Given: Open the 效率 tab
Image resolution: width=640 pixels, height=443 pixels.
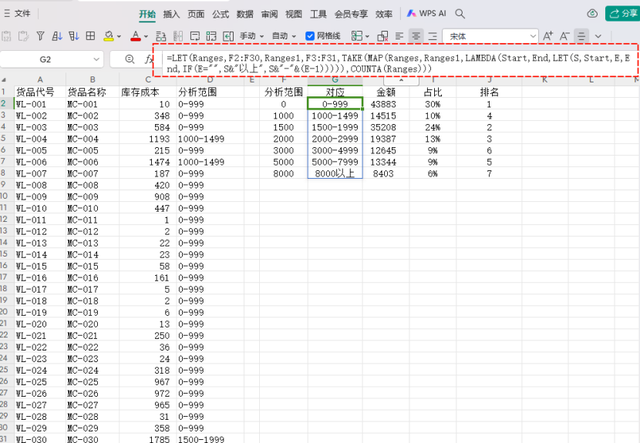Looking at the screenshot, I should pos(384,14).
